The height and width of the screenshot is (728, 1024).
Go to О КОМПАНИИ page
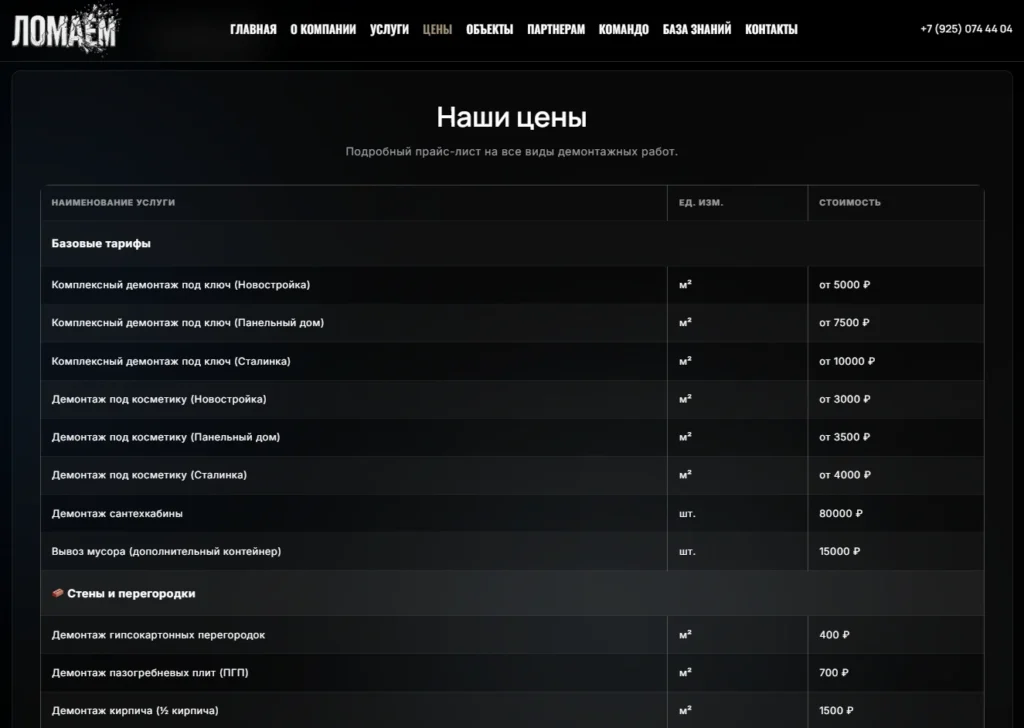[x=323, y=29]
